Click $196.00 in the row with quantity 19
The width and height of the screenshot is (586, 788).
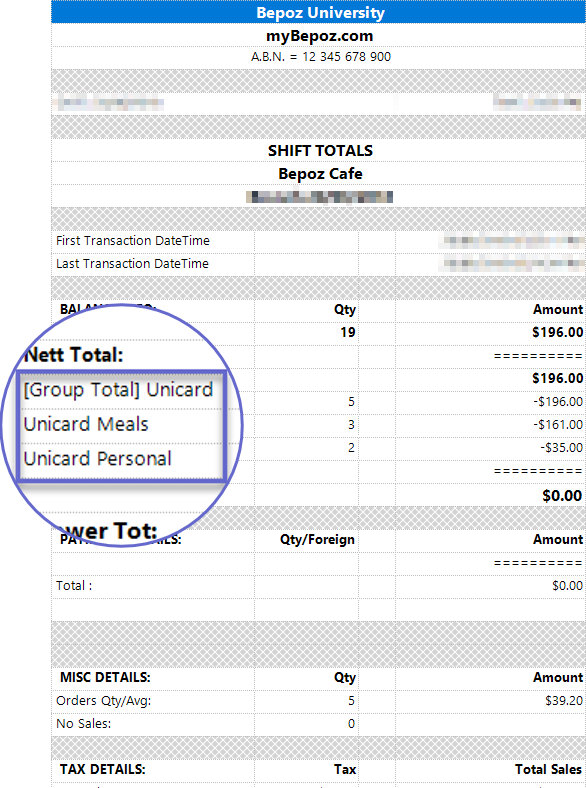tap(557, 333)
